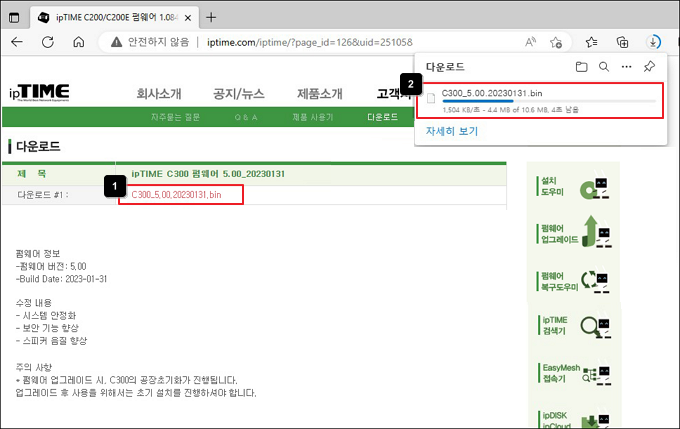
Task: Click the download progress bar
Action: 549,101
